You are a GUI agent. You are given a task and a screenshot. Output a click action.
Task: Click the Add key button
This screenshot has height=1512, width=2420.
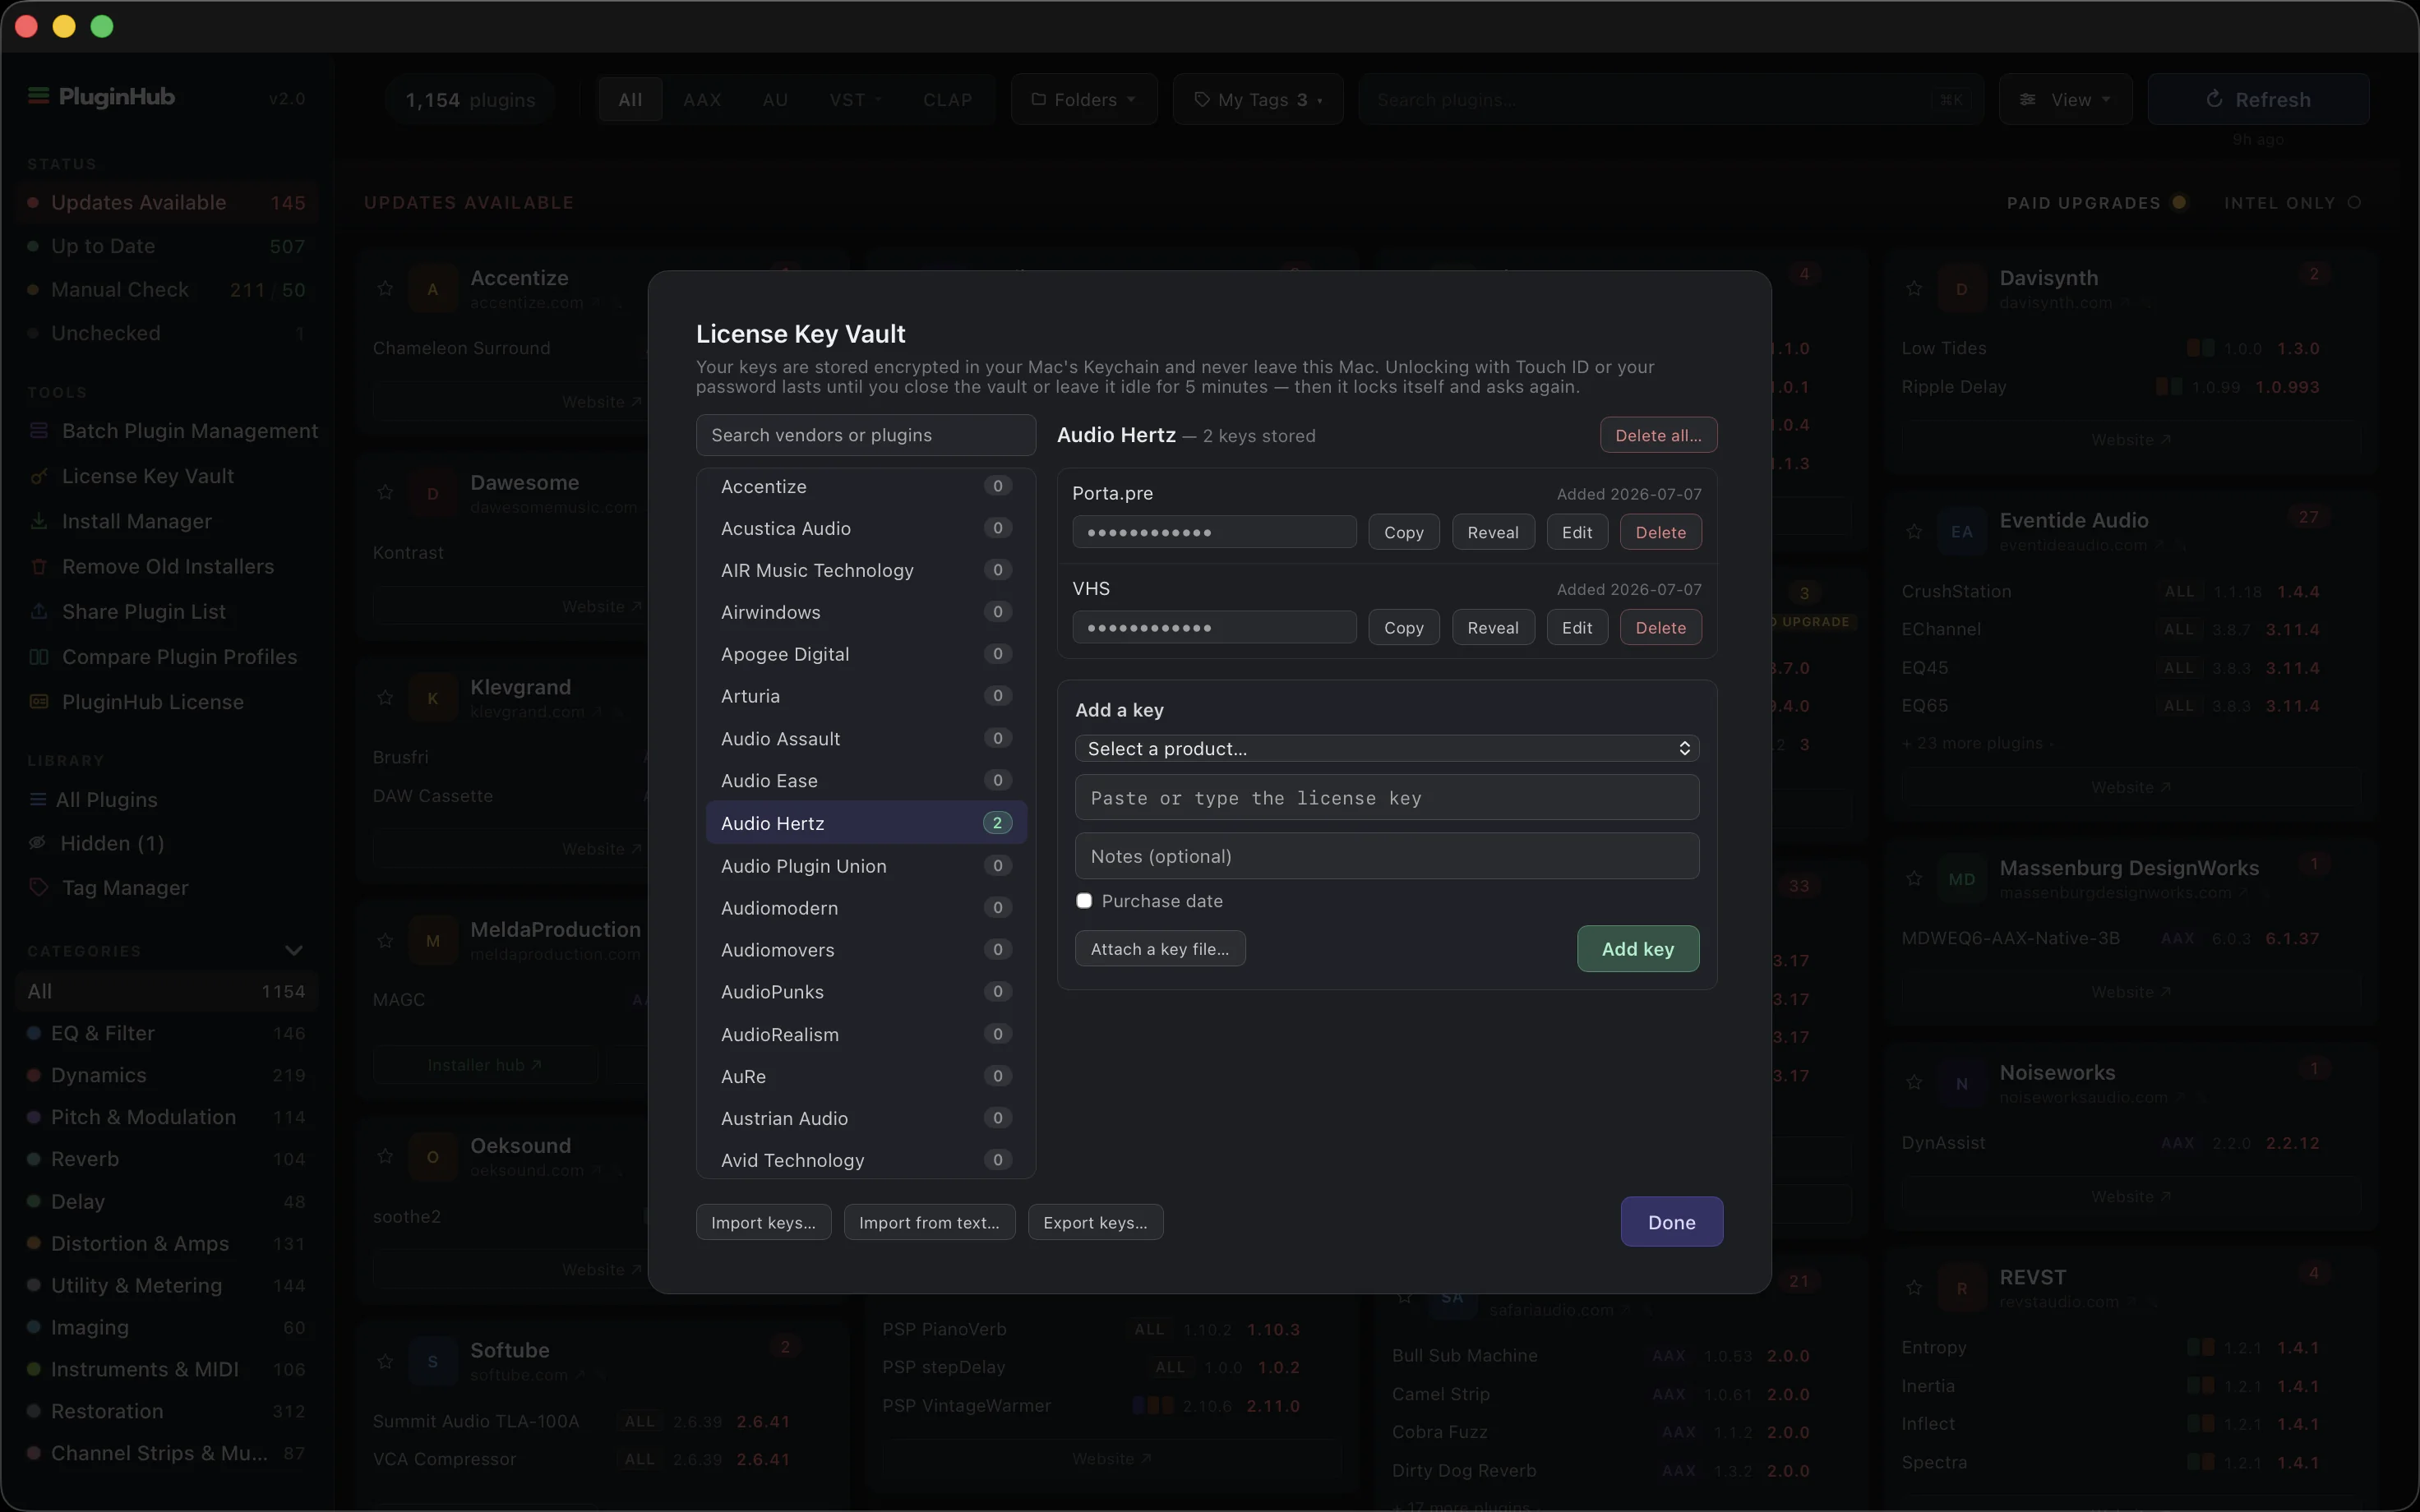coord(1638,949)
